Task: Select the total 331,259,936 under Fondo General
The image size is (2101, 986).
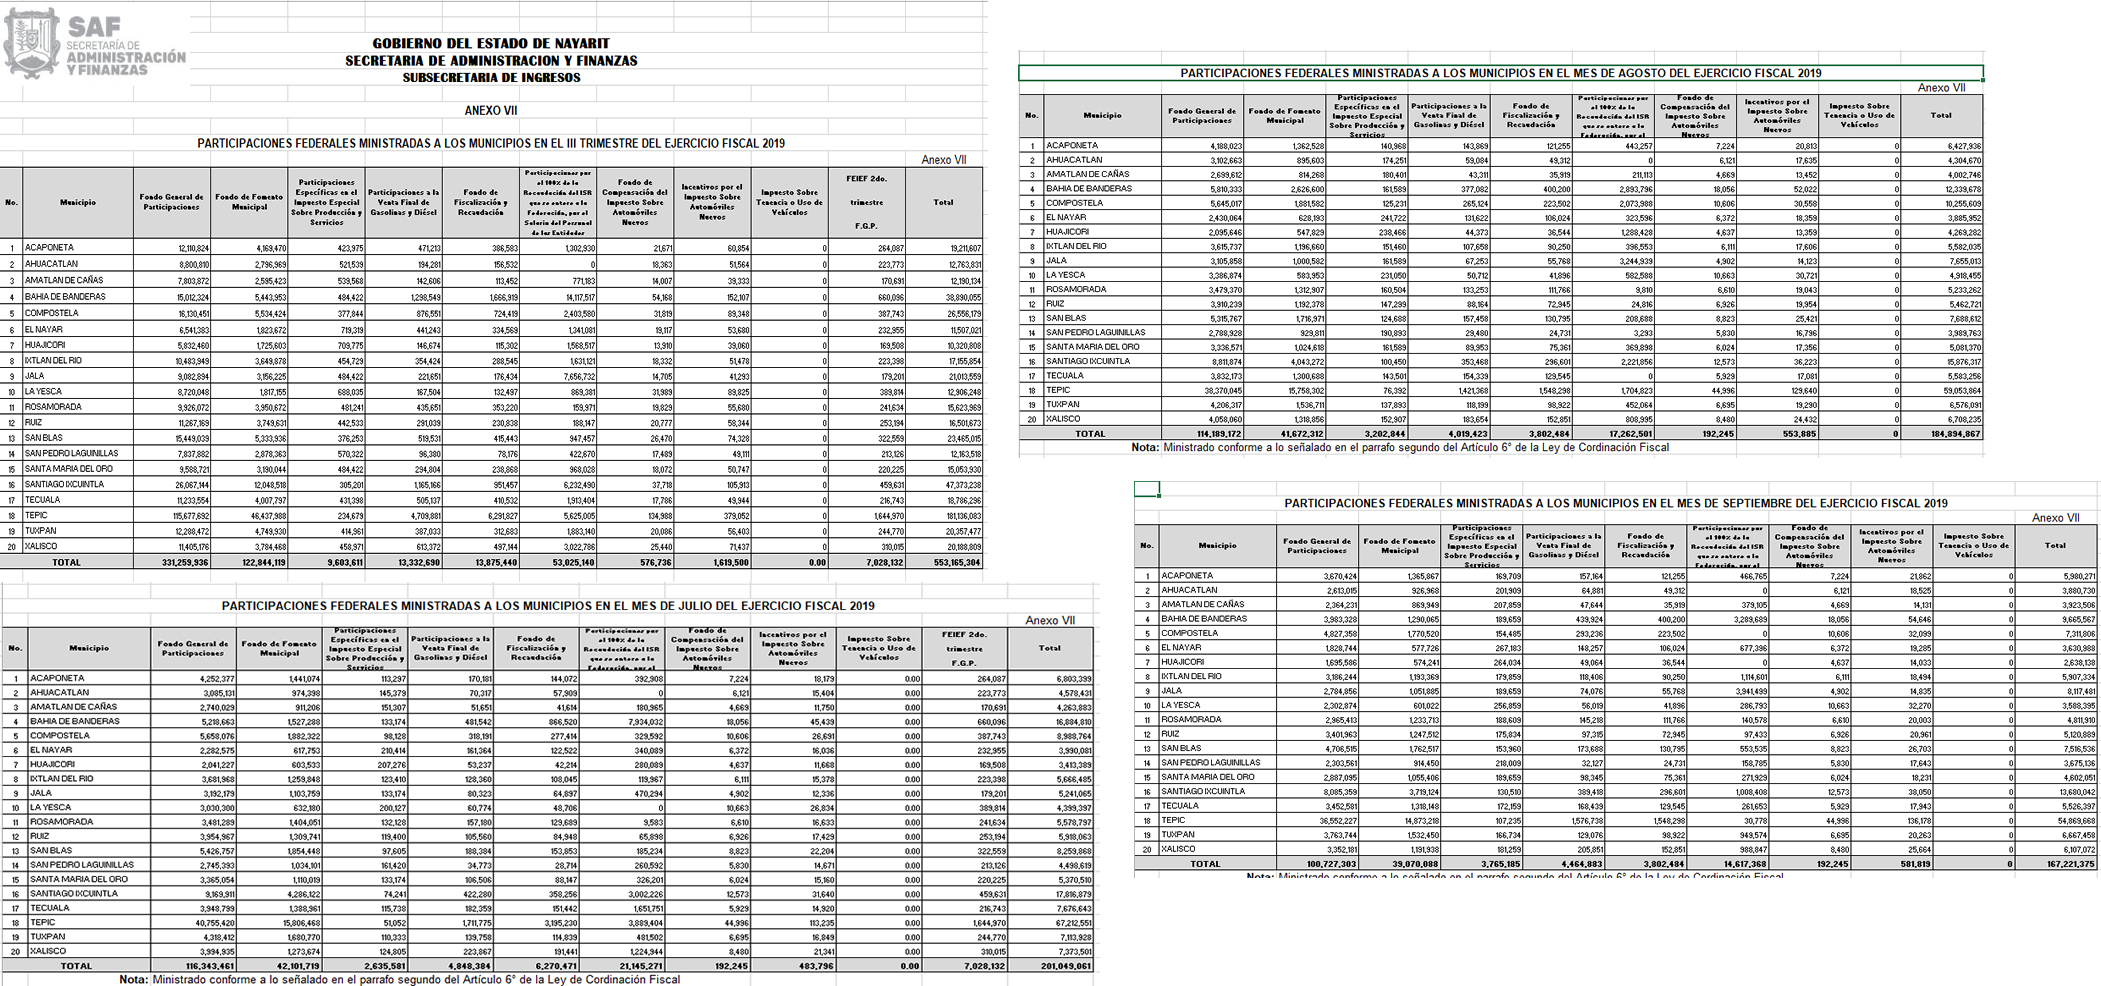Action: coord(172,563)
